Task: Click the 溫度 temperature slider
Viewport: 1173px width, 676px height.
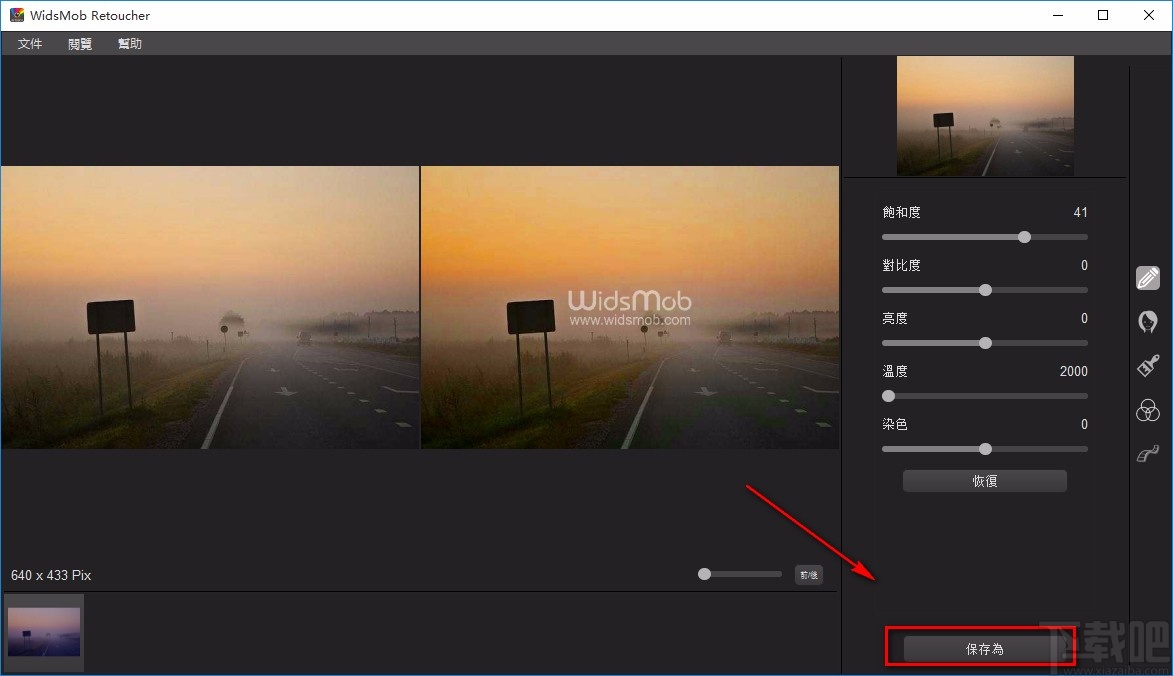Action: pos(888,396)
